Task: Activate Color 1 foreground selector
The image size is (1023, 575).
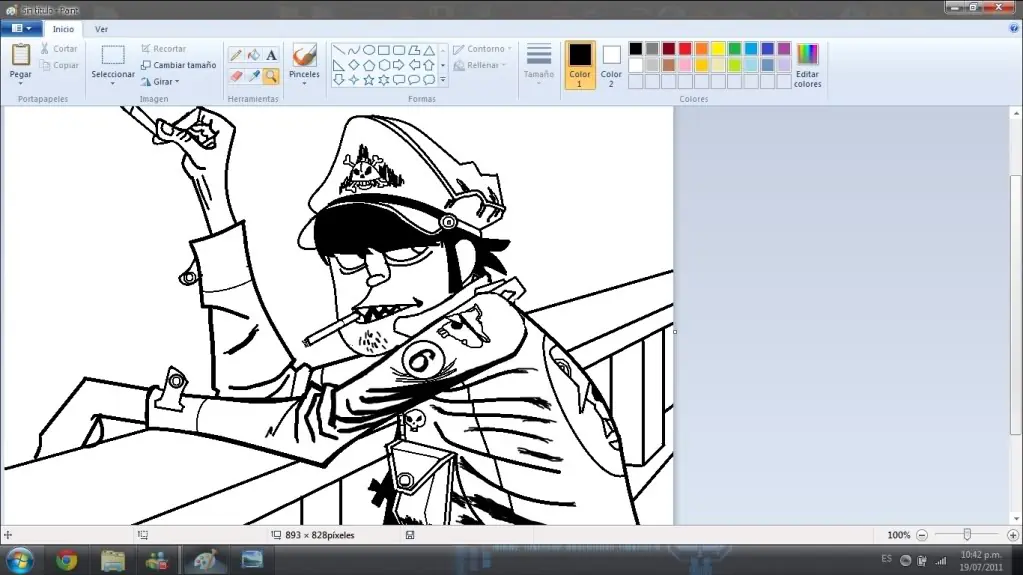Action: 579,65
